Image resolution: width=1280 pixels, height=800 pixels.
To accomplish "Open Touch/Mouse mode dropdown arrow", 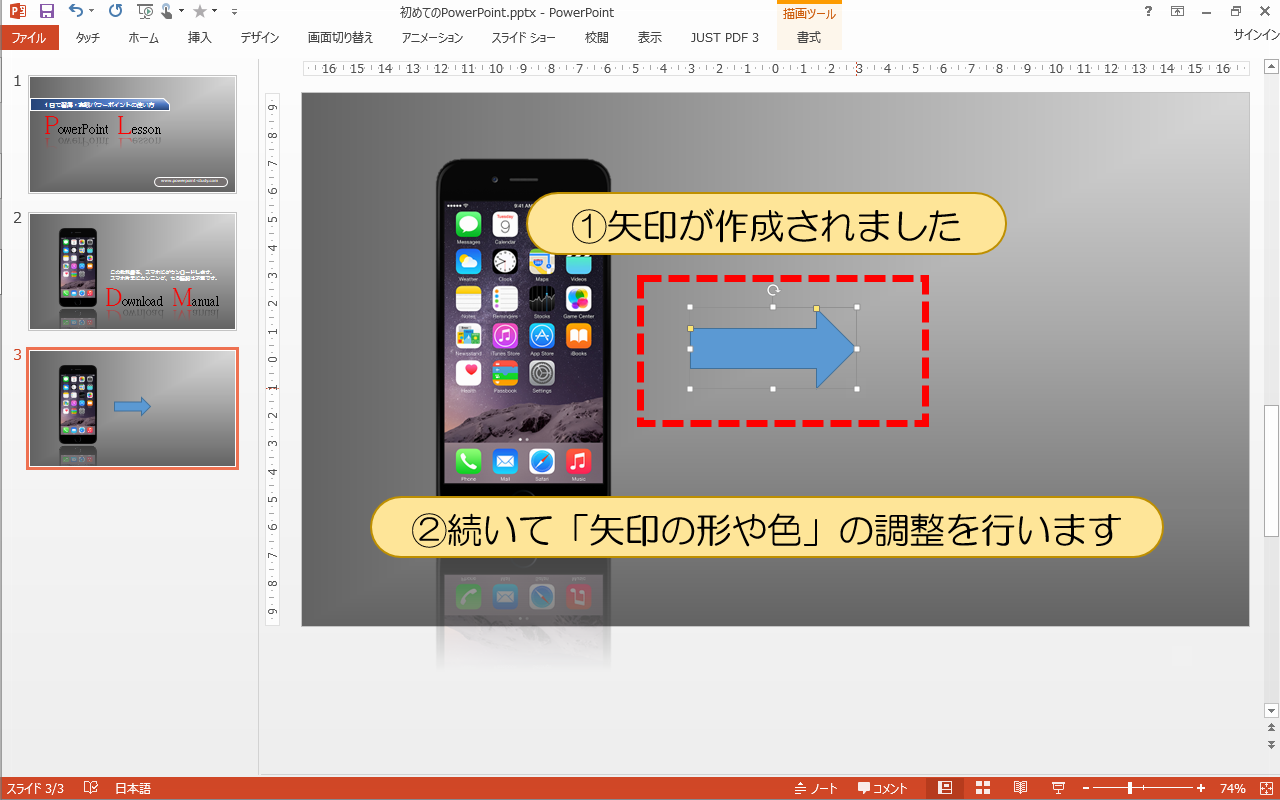I will click(x=181, y=12).
